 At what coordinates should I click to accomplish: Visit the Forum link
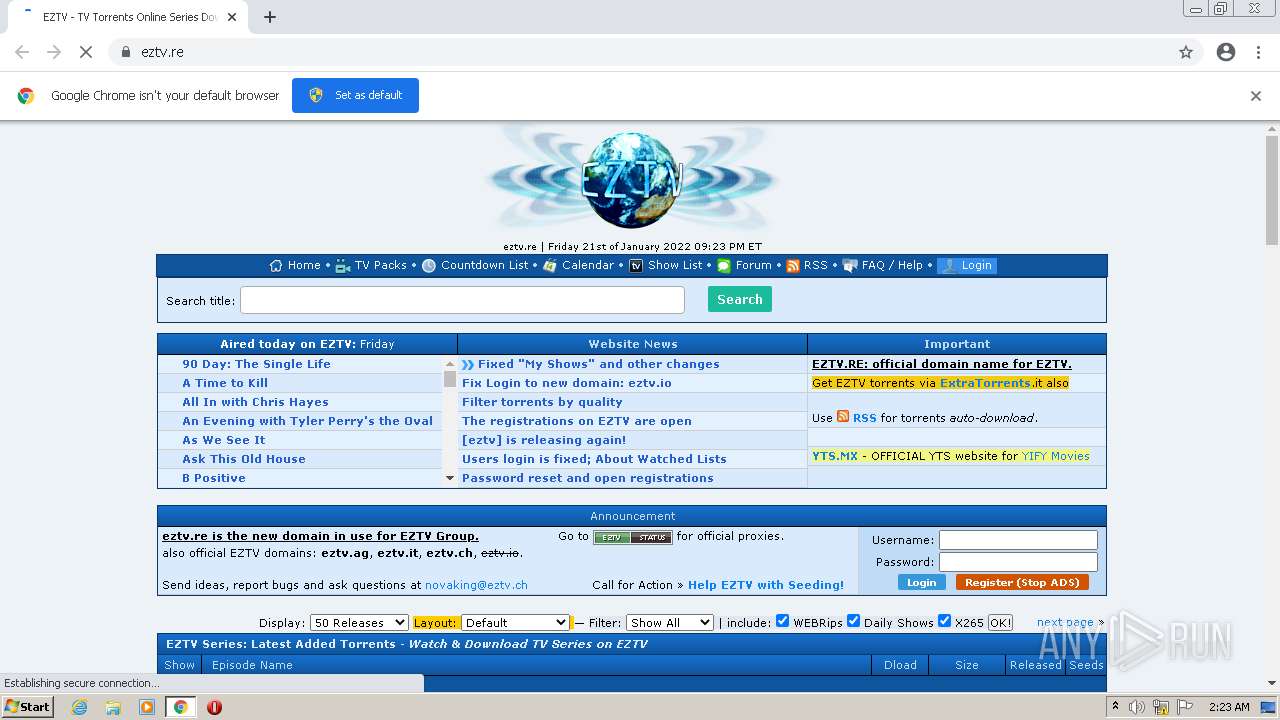[x=753, y=266]
